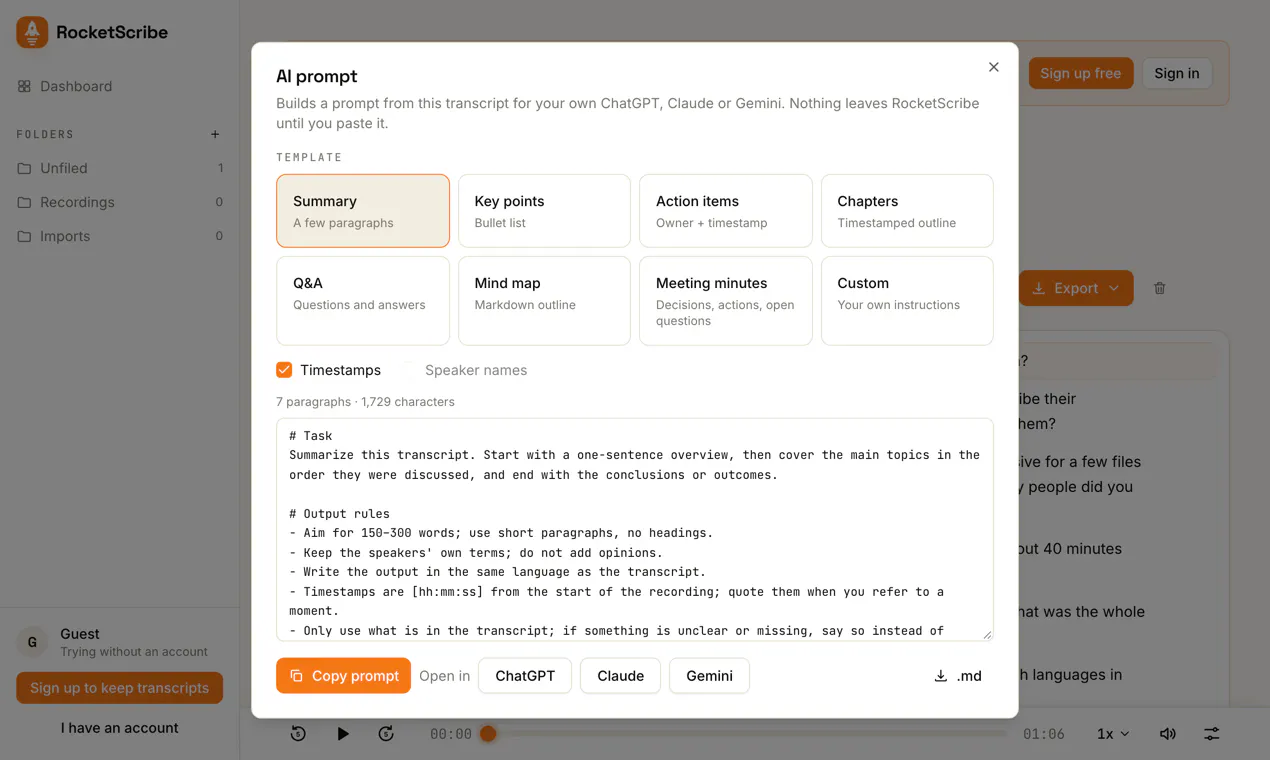Open the prompt in ChatGPT
1270x760 pixels.
coord(525,676)
